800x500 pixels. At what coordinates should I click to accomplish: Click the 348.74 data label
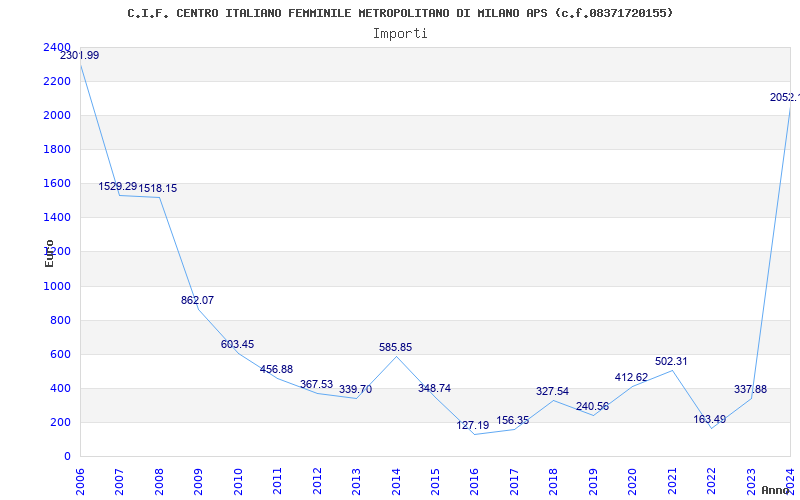(435, 388)
